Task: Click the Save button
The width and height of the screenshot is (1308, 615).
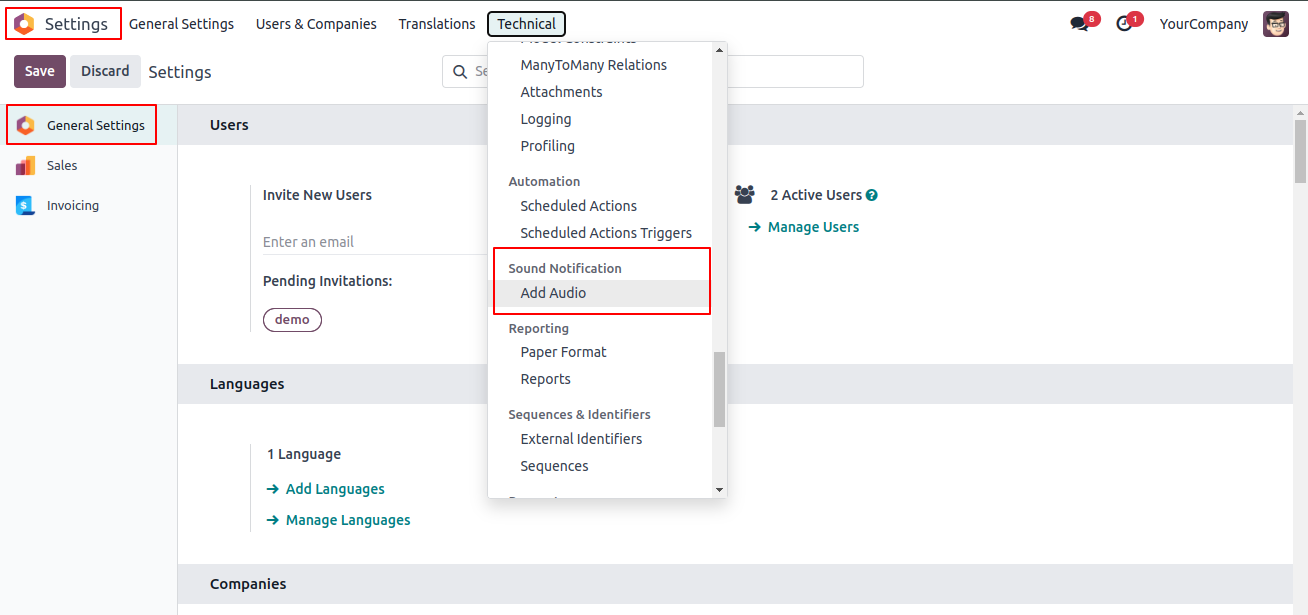Action: click(x=40, y=71)
